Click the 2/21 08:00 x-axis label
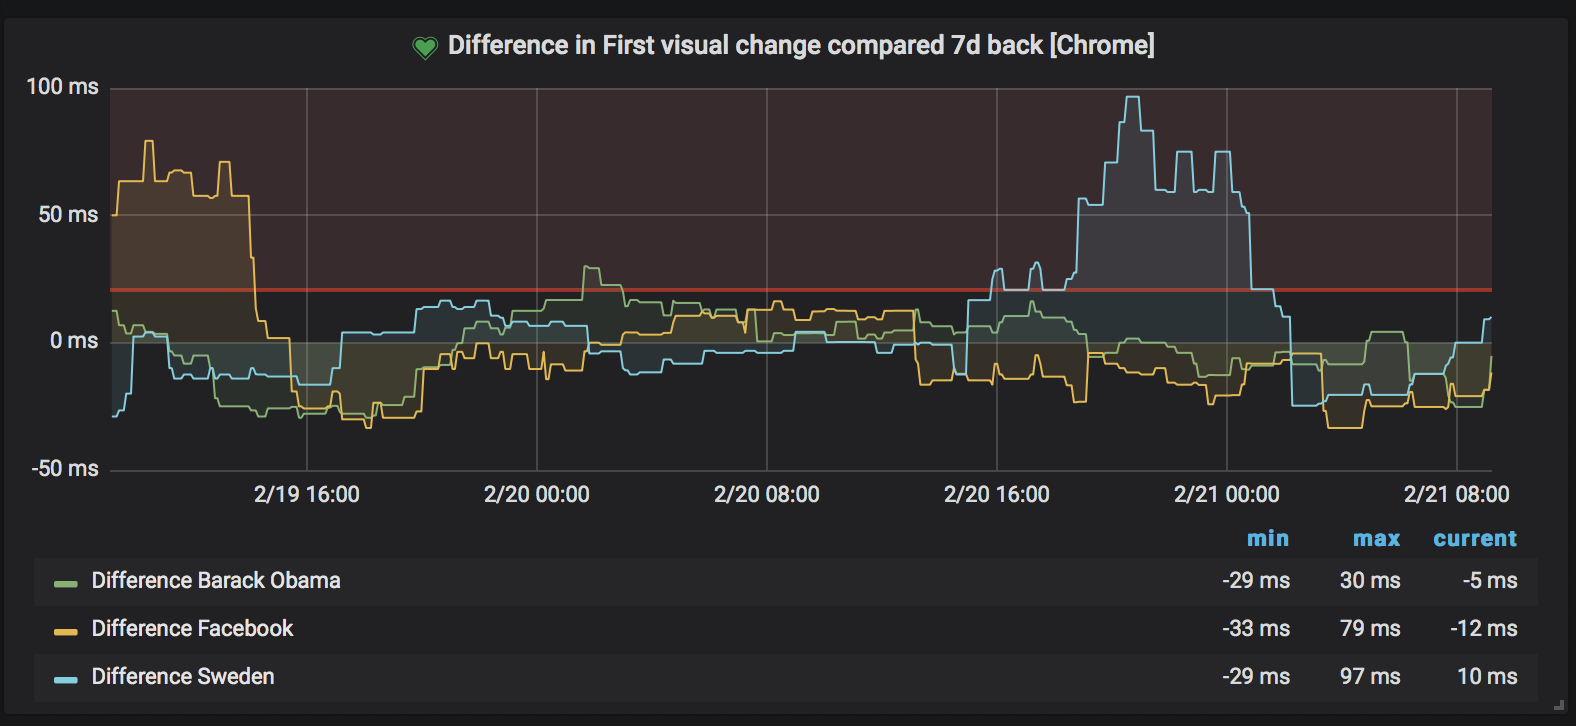1576x726 pixels. point(1457,494)
